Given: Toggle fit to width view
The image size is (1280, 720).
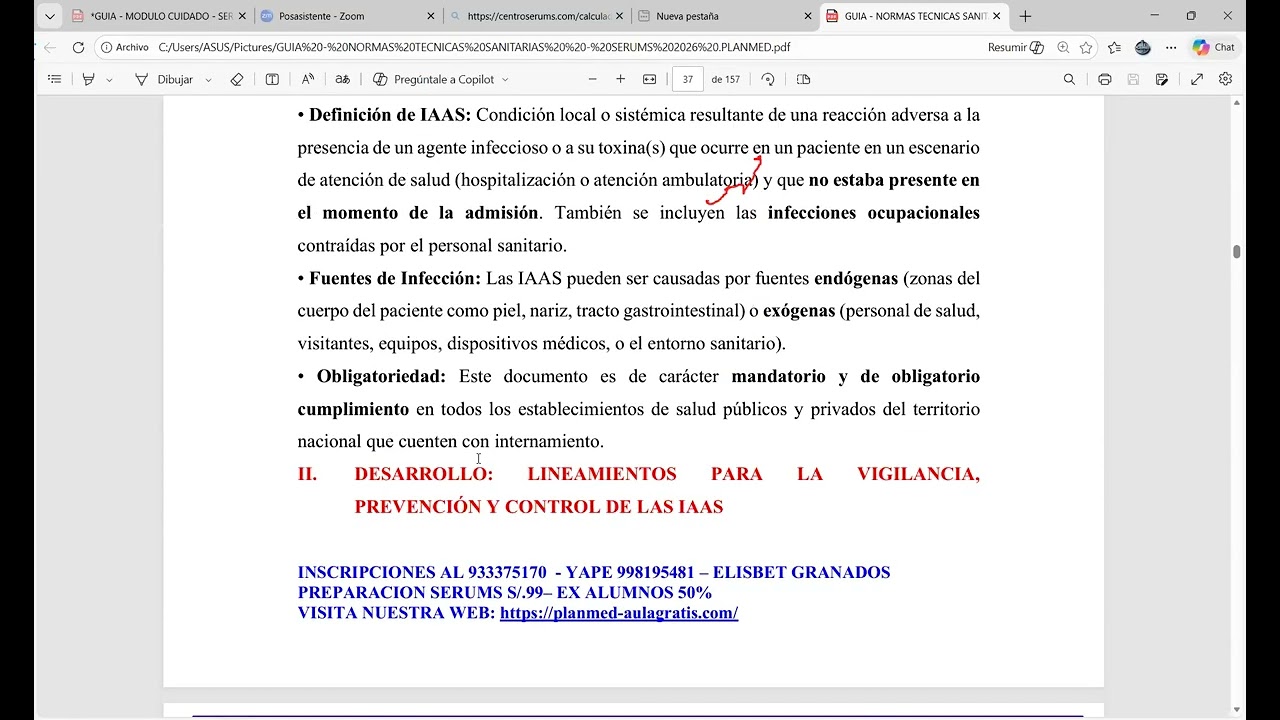Looking at the screenshot, I should pos(649,79).
